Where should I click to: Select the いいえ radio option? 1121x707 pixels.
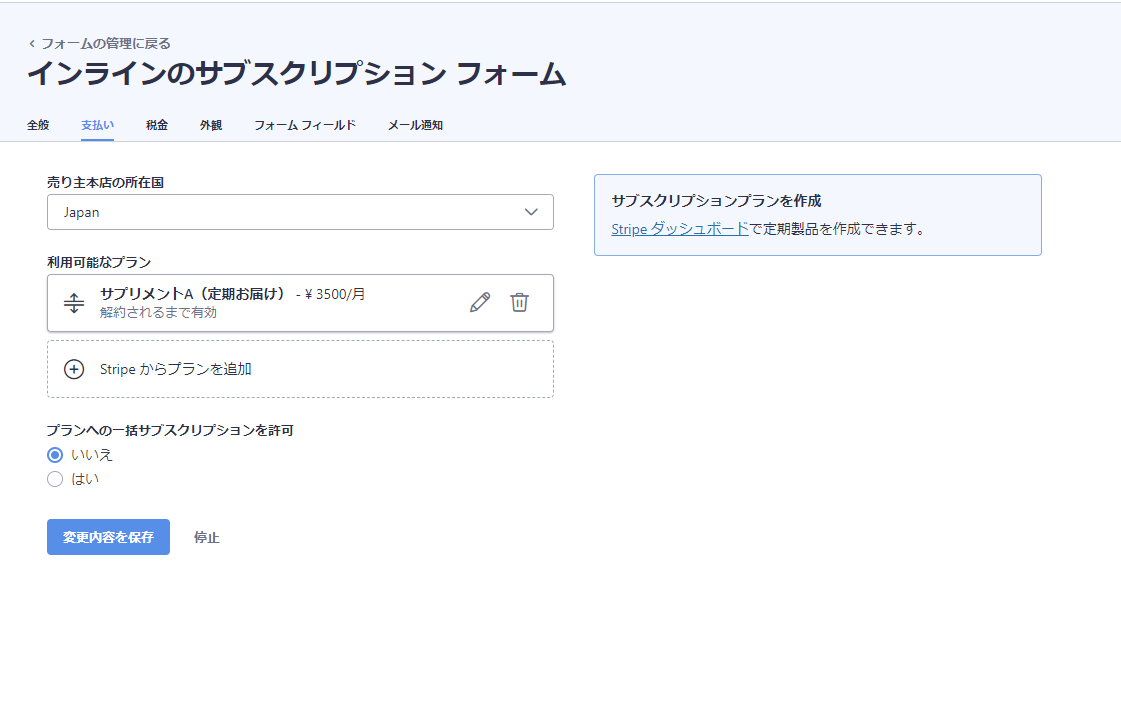tap(55, 455)
